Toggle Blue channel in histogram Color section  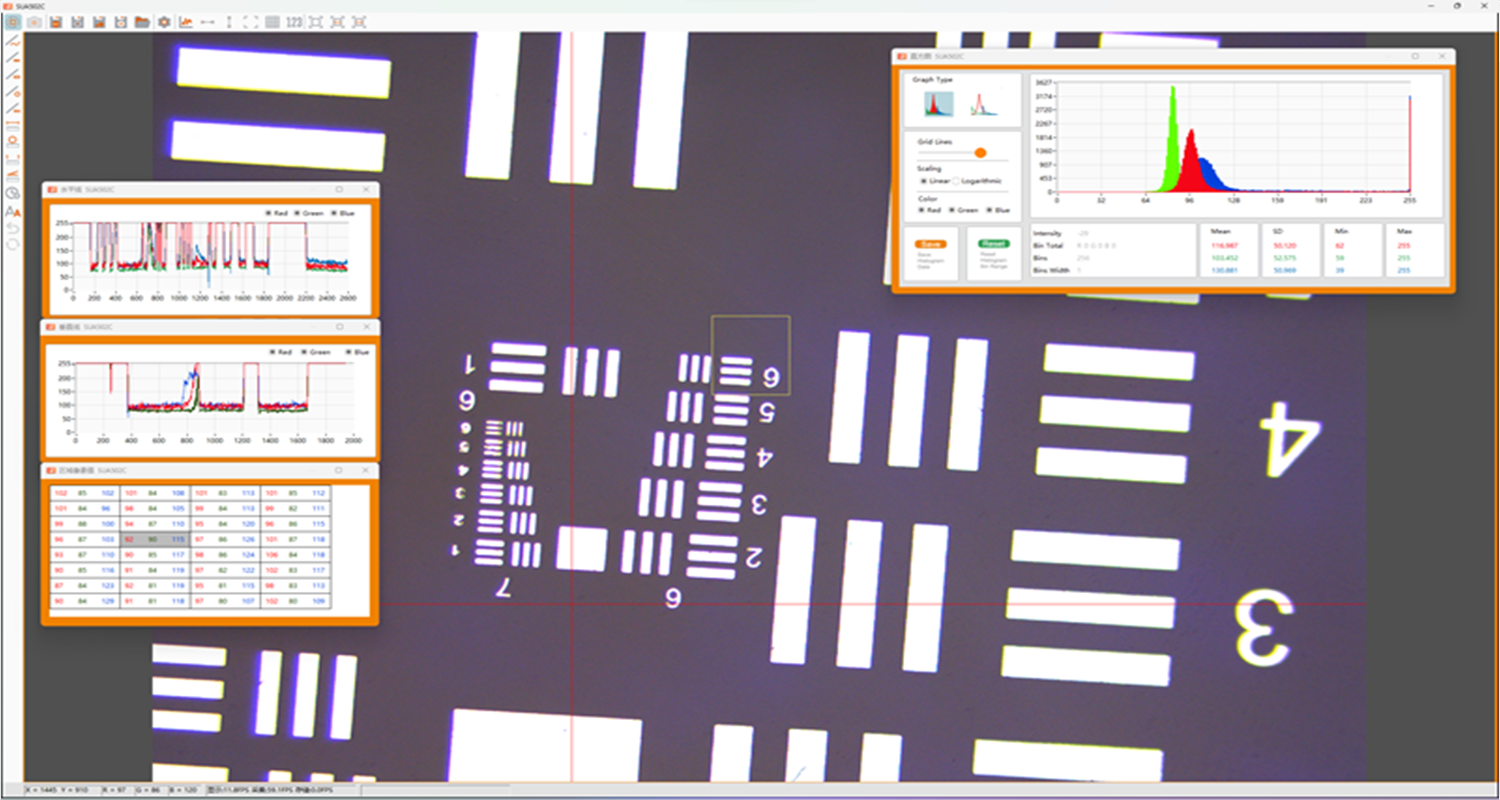point(990,210)
